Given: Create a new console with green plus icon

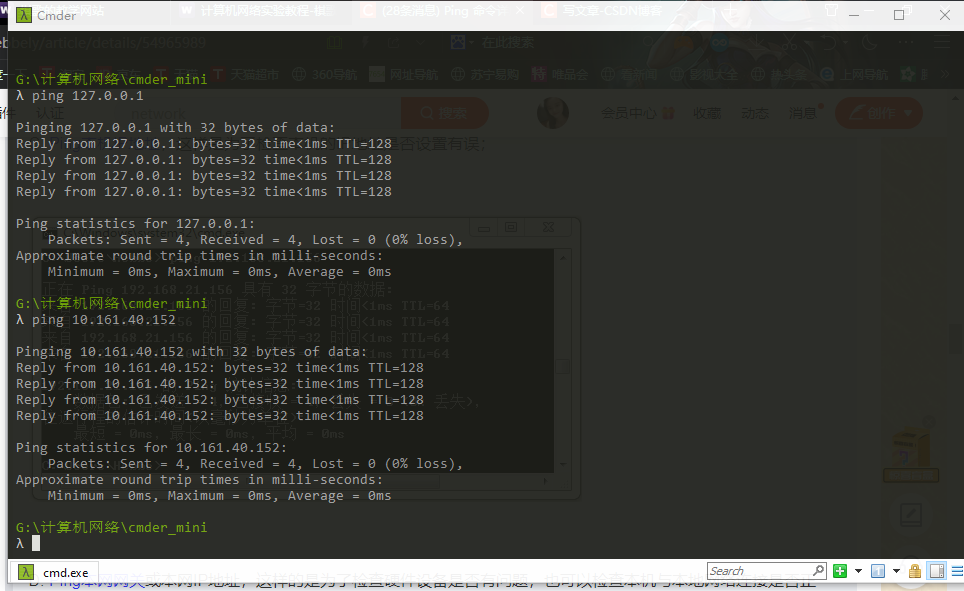Looking at the screenshot, I should (840, 571).
